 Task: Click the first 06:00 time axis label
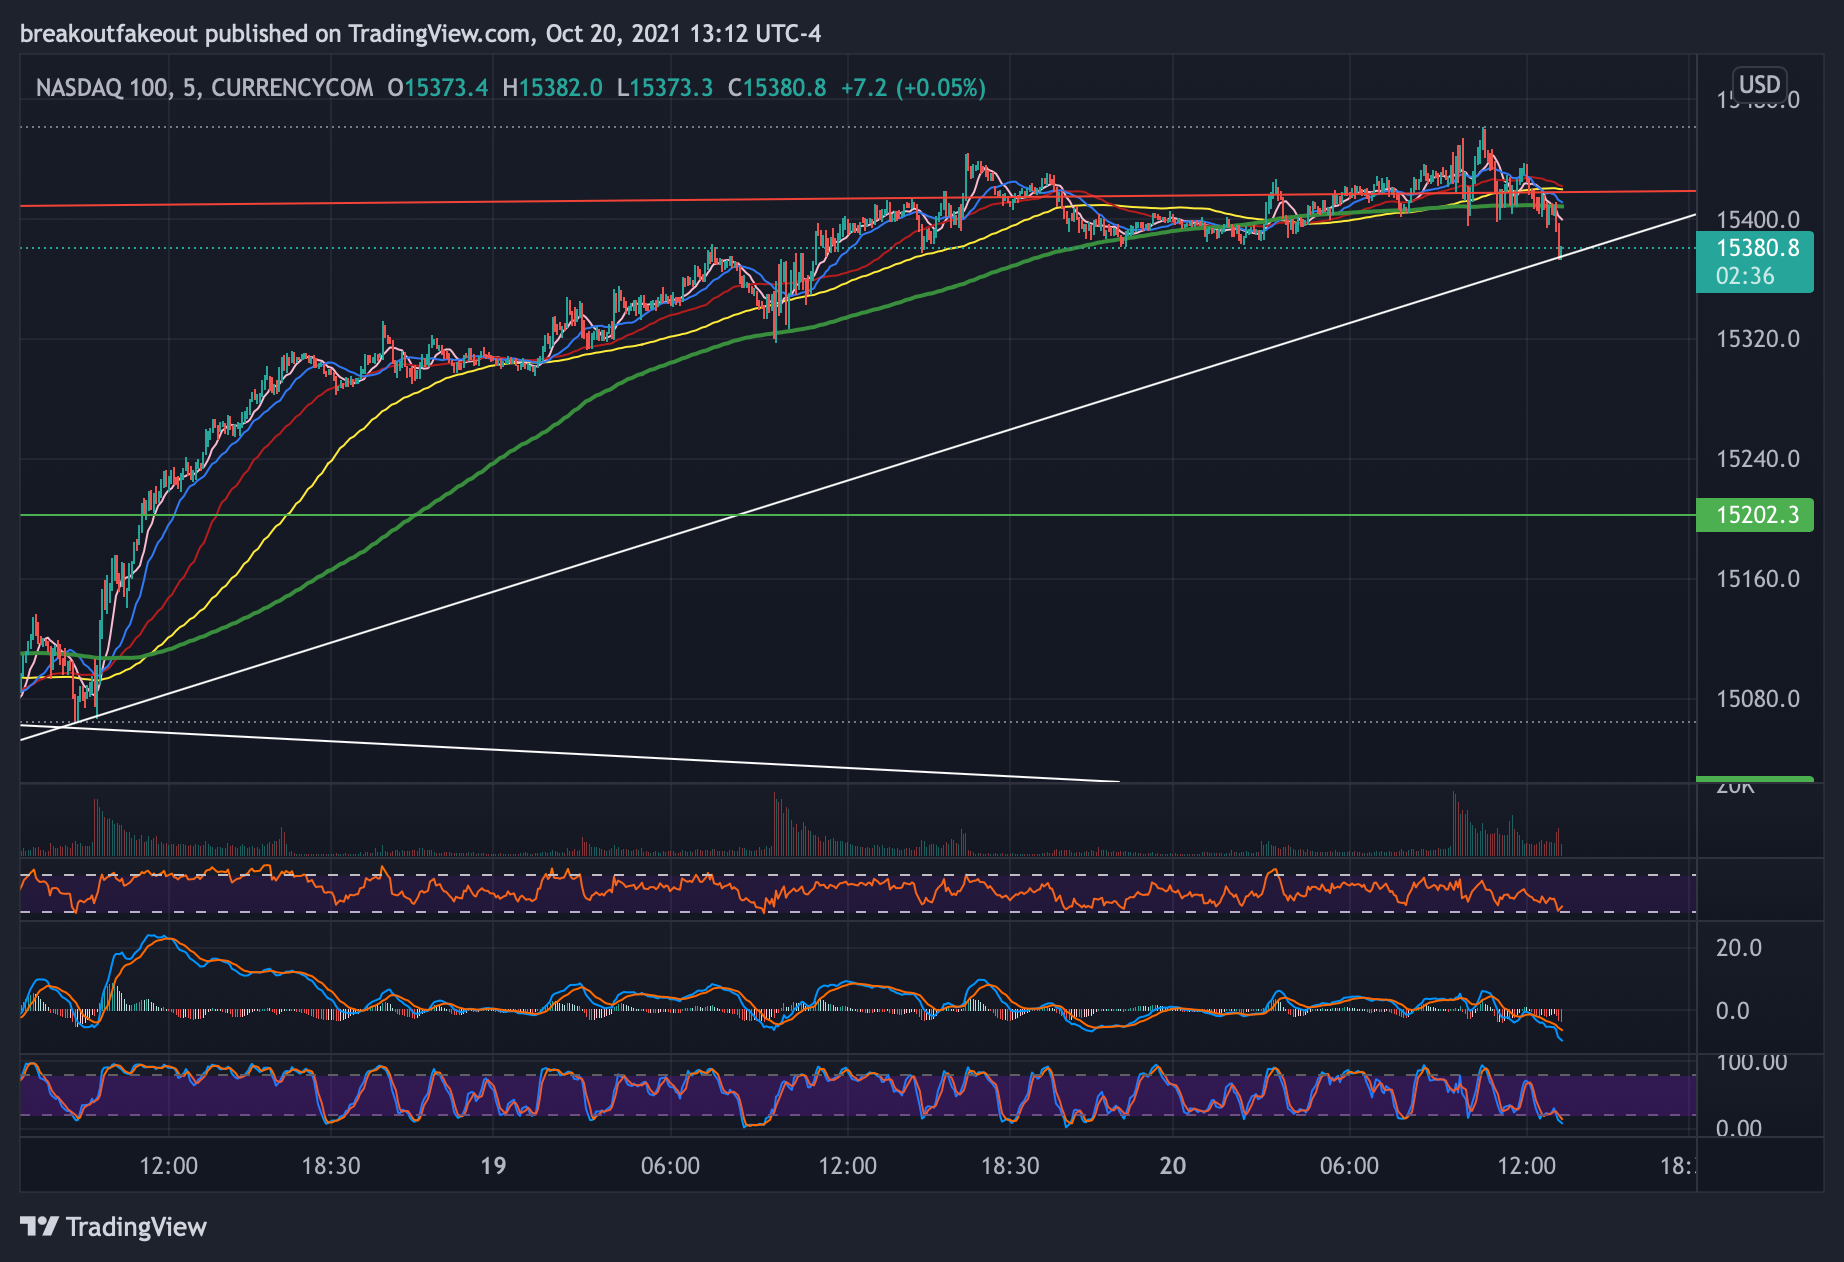(670, 1166)
